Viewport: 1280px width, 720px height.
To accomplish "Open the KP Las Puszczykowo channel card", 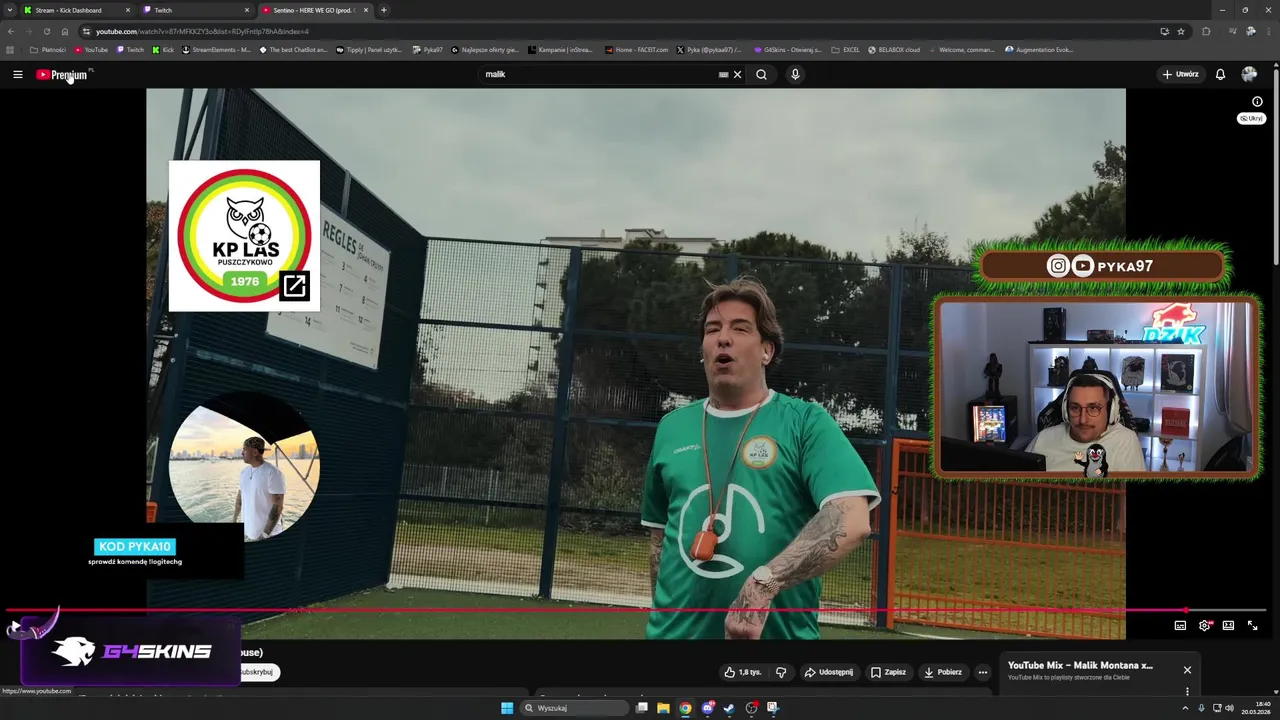I will (x=244, y=236).
